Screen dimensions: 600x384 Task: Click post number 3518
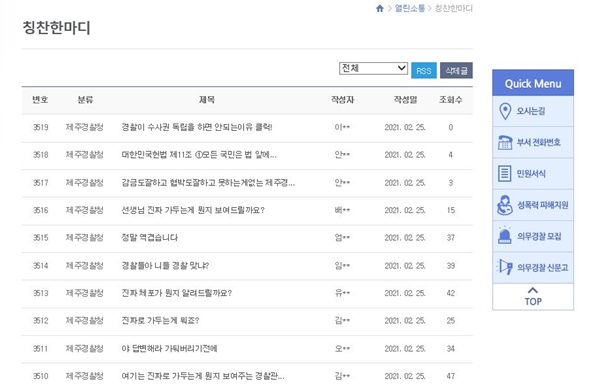pos(41,155)
